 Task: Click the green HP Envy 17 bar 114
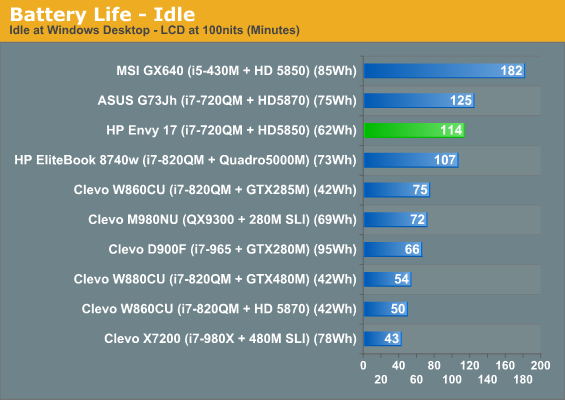(x=414, y=130)
